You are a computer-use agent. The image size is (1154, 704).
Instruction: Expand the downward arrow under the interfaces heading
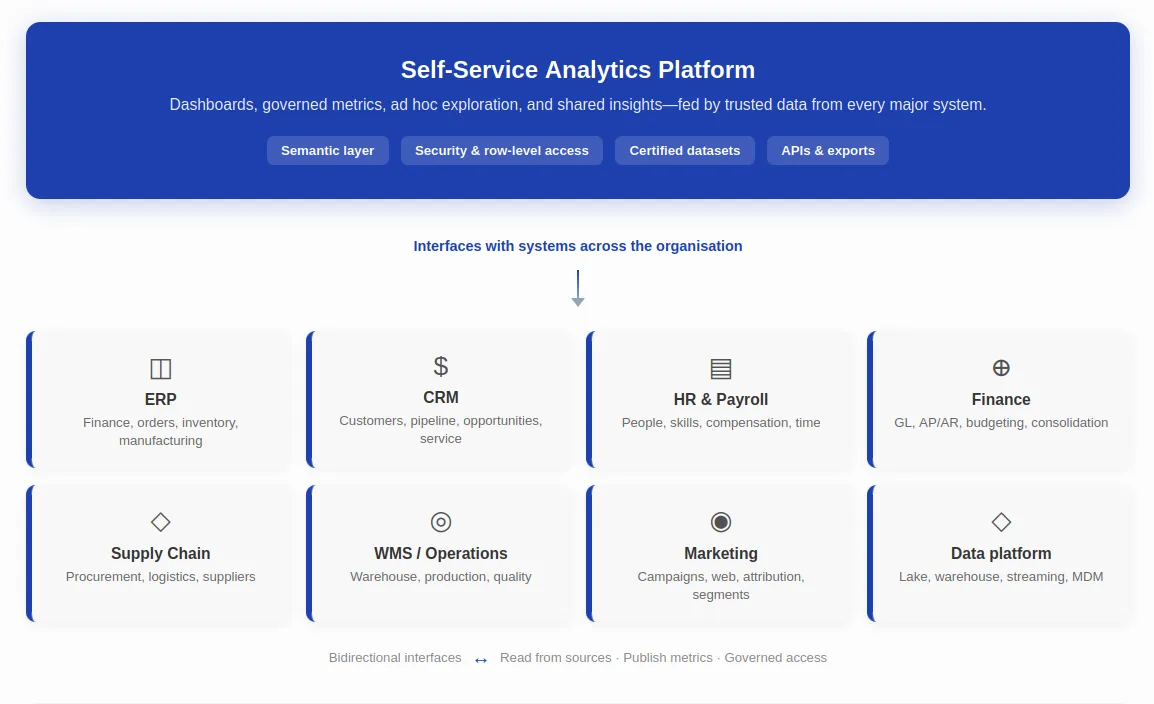(577, 288)
